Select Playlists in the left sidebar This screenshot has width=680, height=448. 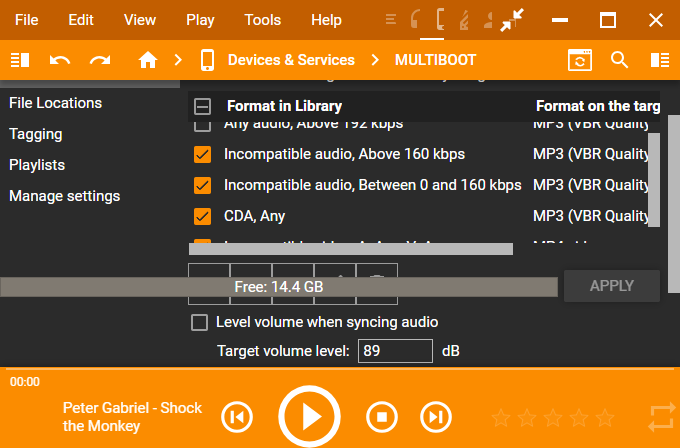tap(37, 165)
